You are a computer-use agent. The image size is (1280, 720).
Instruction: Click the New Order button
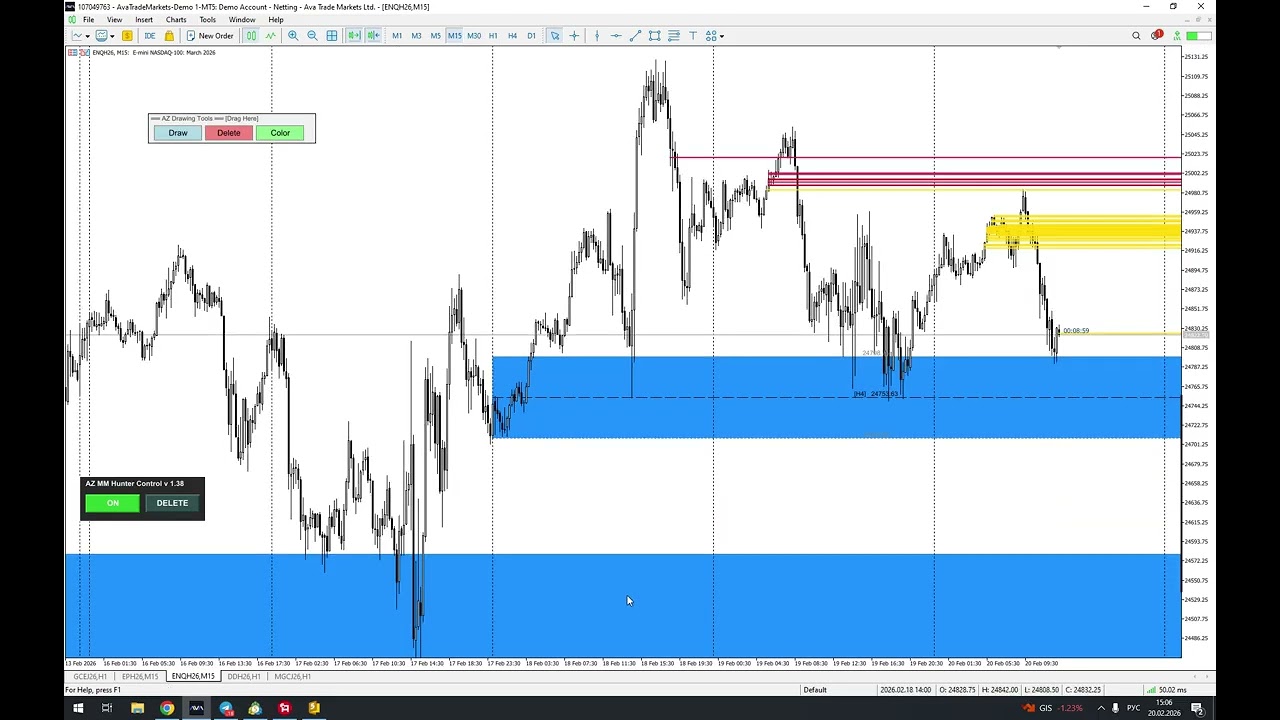point(210,36)
